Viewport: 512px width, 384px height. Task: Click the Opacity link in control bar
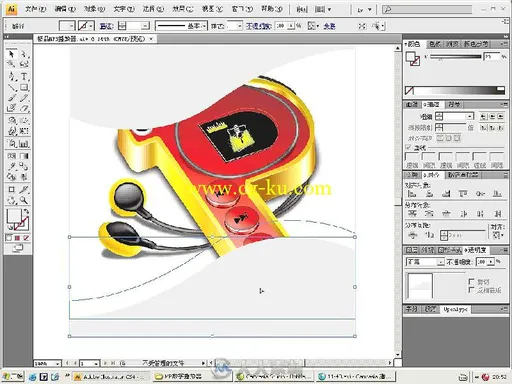258,26
